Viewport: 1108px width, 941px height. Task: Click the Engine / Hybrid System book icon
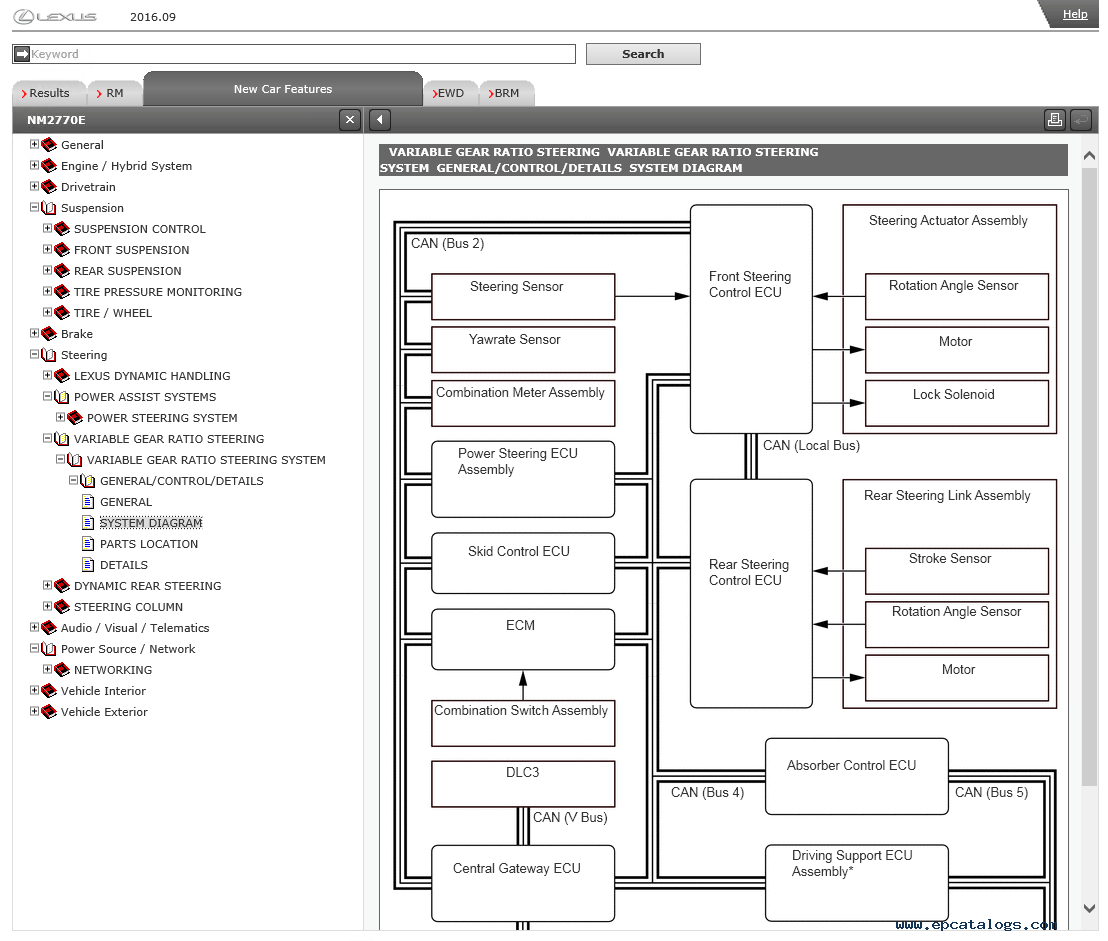click(x=49, y=166)
